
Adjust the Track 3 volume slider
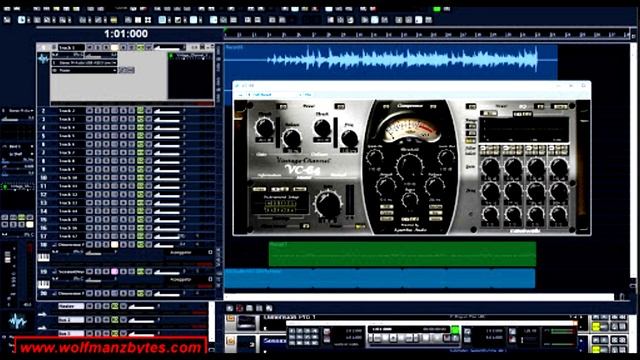pyautogui.click(x=167, y=119)
